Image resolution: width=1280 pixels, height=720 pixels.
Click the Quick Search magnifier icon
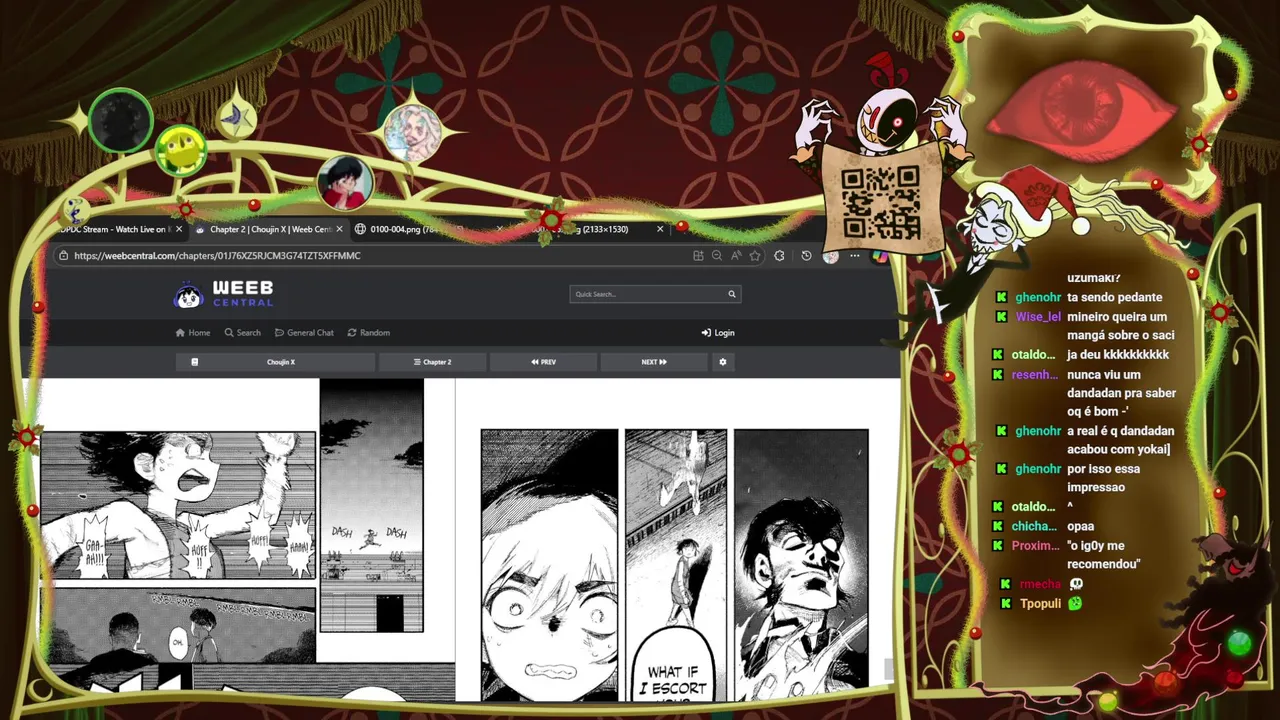point(731,294)
